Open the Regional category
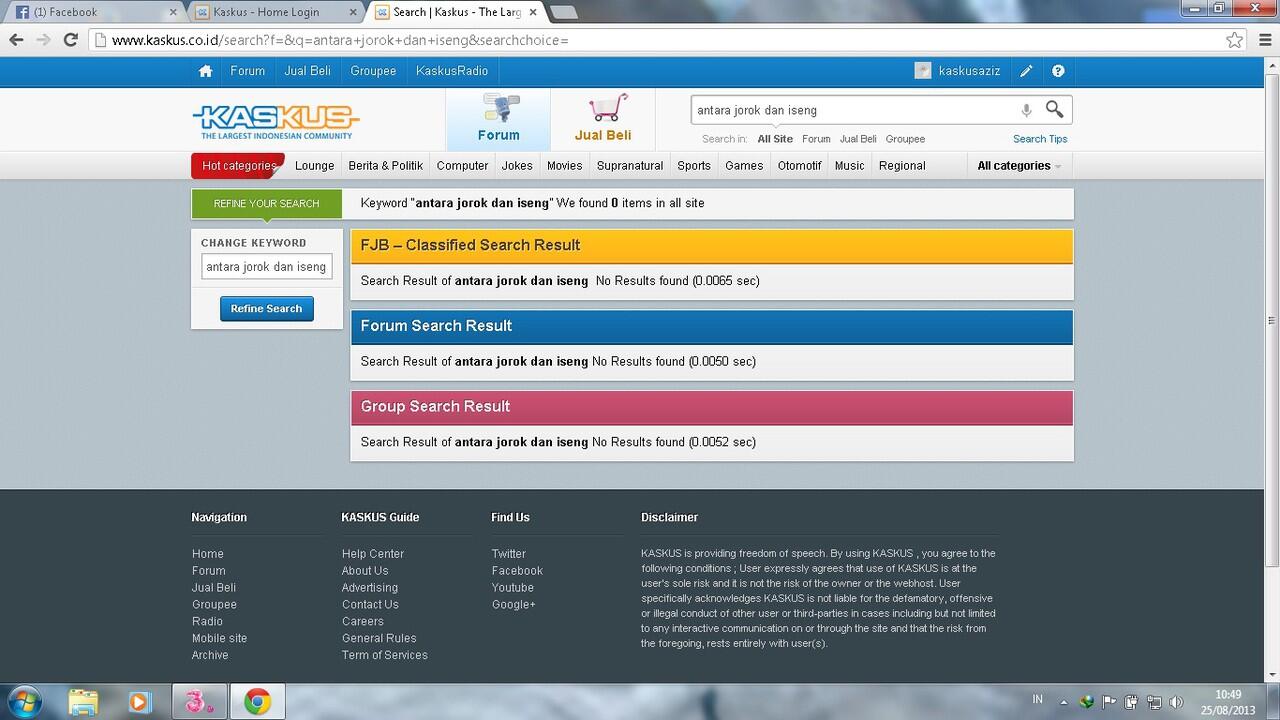Screen dimensions: 1280x720 tap(902, 166)
